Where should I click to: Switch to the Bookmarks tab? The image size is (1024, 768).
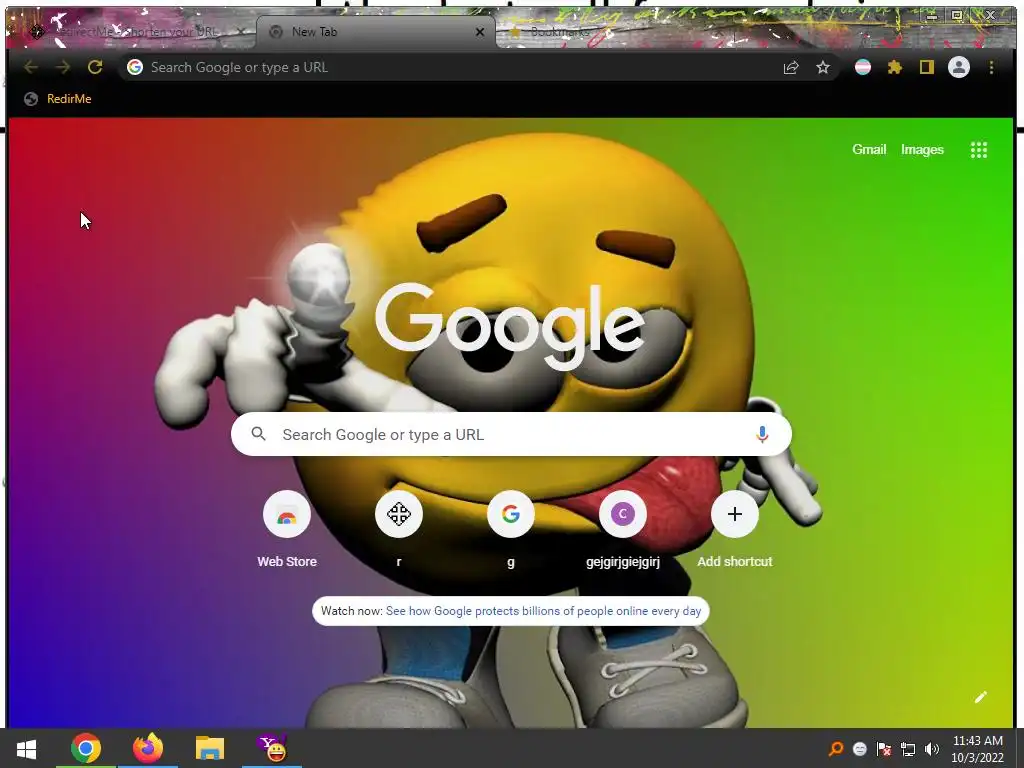point(560,31)
